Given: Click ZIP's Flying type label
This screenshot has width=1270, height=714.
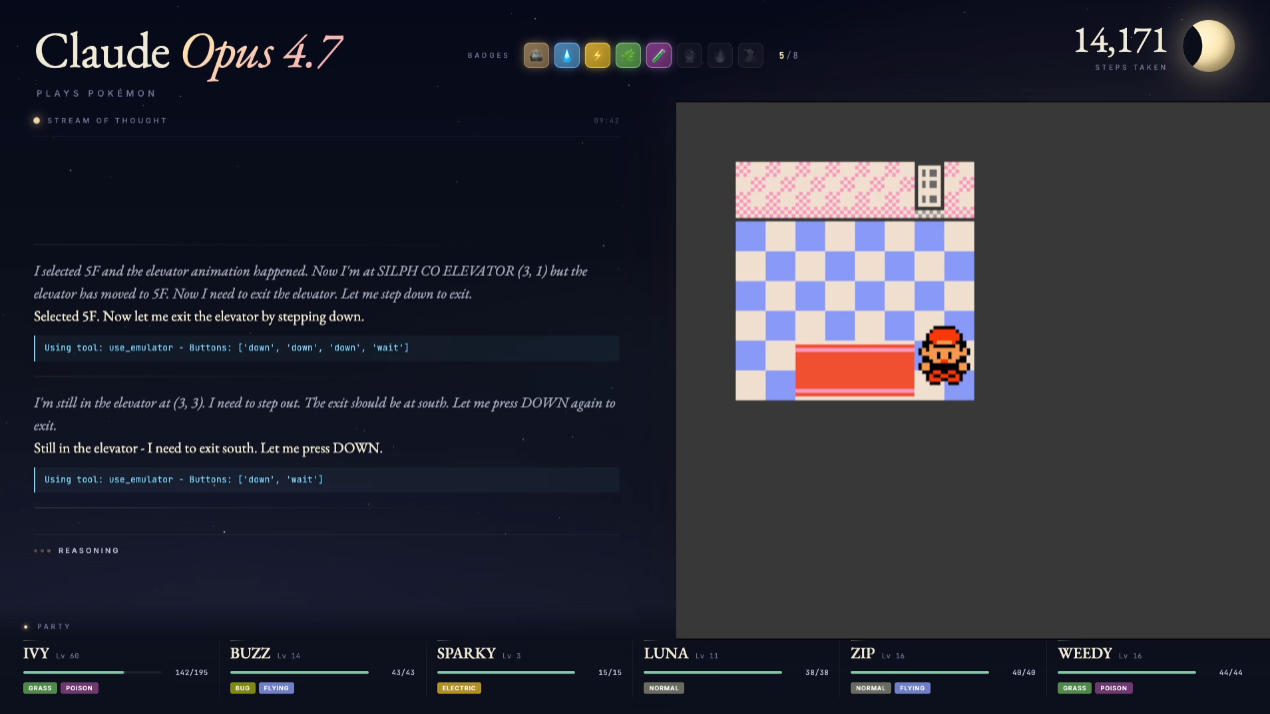Looking at the screenshot, I should click(x=912, y=688).
